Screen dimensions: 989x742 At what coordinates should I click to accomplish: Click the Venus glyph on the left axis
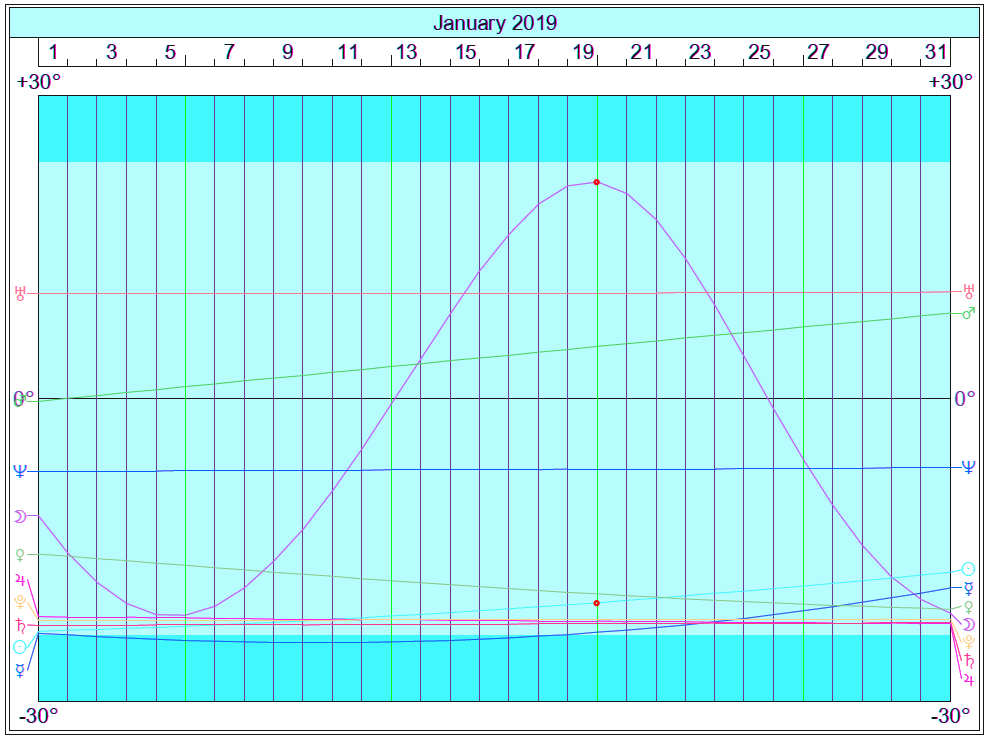coord(20,555)
